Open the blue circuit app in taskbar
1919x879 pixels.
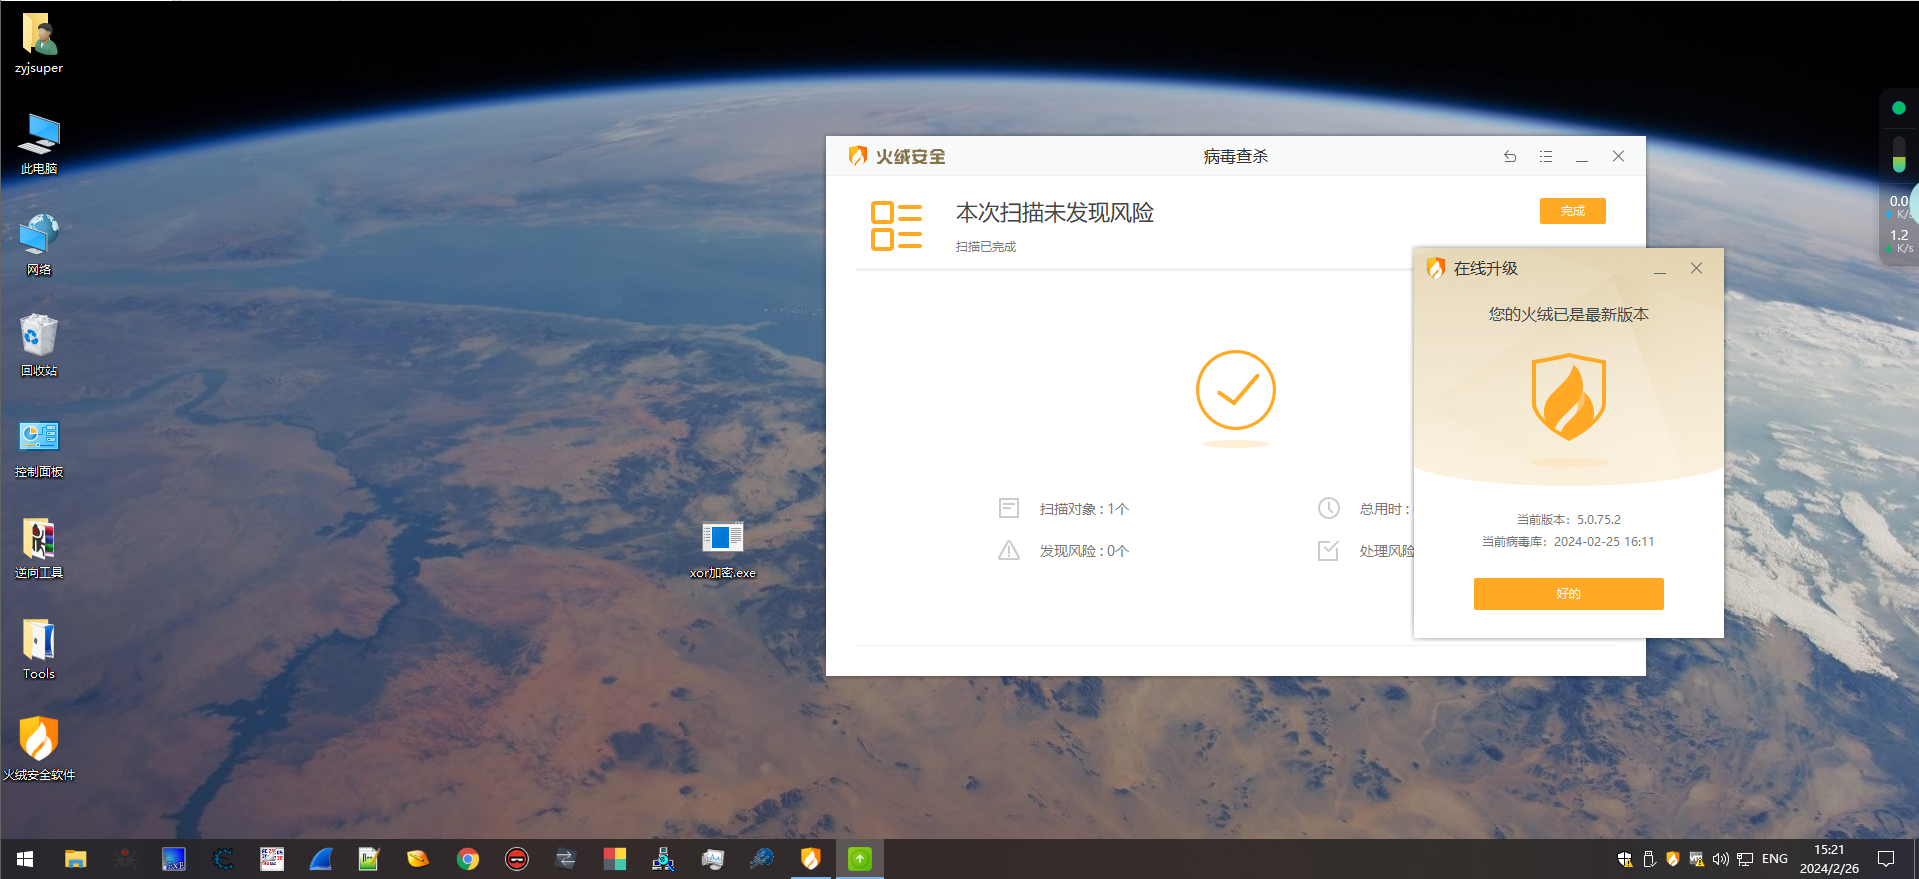point(762,859)
